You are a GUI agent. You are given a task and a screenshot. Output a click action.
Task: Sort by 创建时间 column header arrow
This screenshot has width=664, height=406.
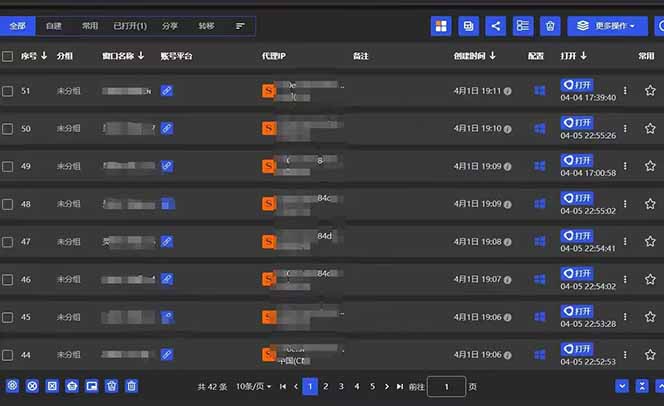coord(493,56)
